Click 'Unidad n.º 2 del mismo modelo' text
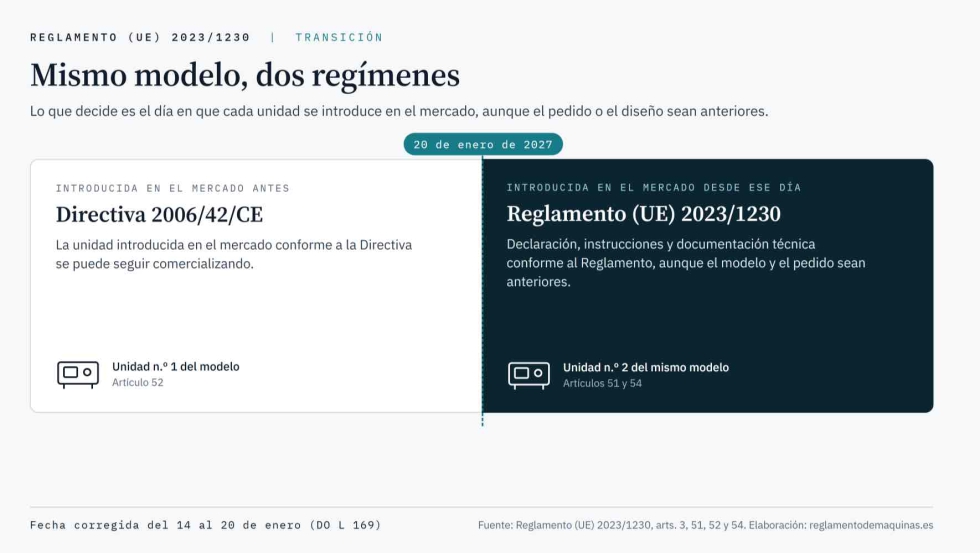The height and width of the screenshot is (553, 980). pyautogui.click(x=646, y=367)
